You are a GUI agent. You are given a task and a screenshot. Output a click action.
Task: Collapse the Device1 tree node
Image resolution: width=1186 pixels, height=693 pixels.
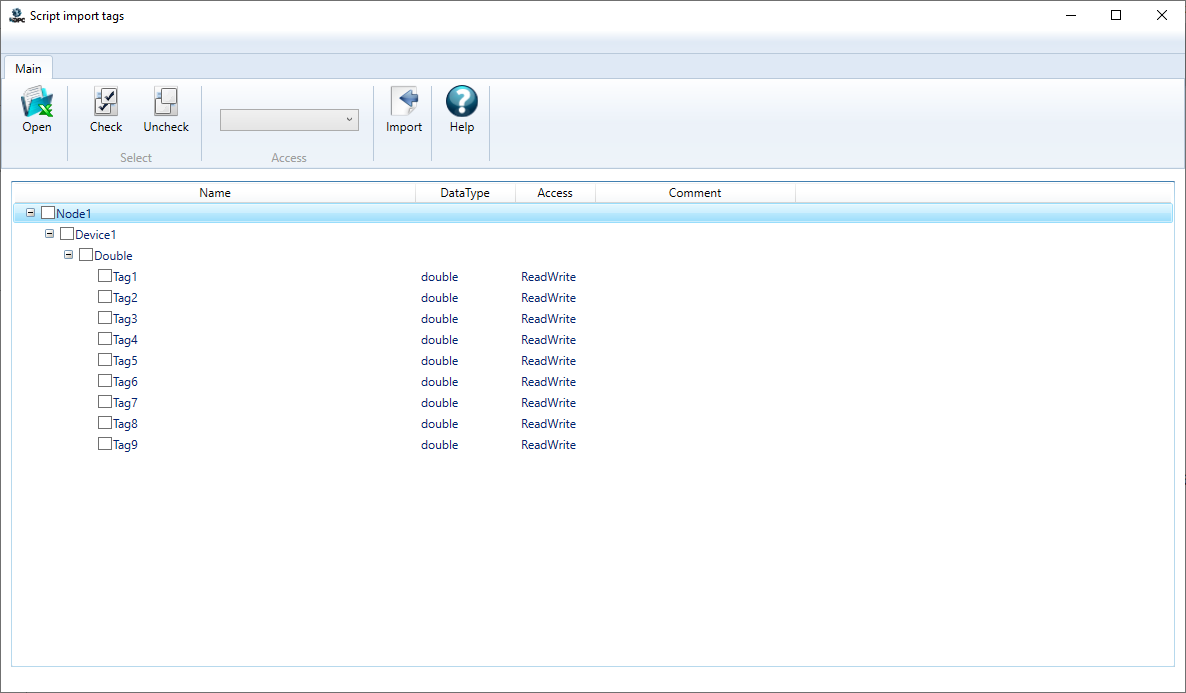click(49, 234)
